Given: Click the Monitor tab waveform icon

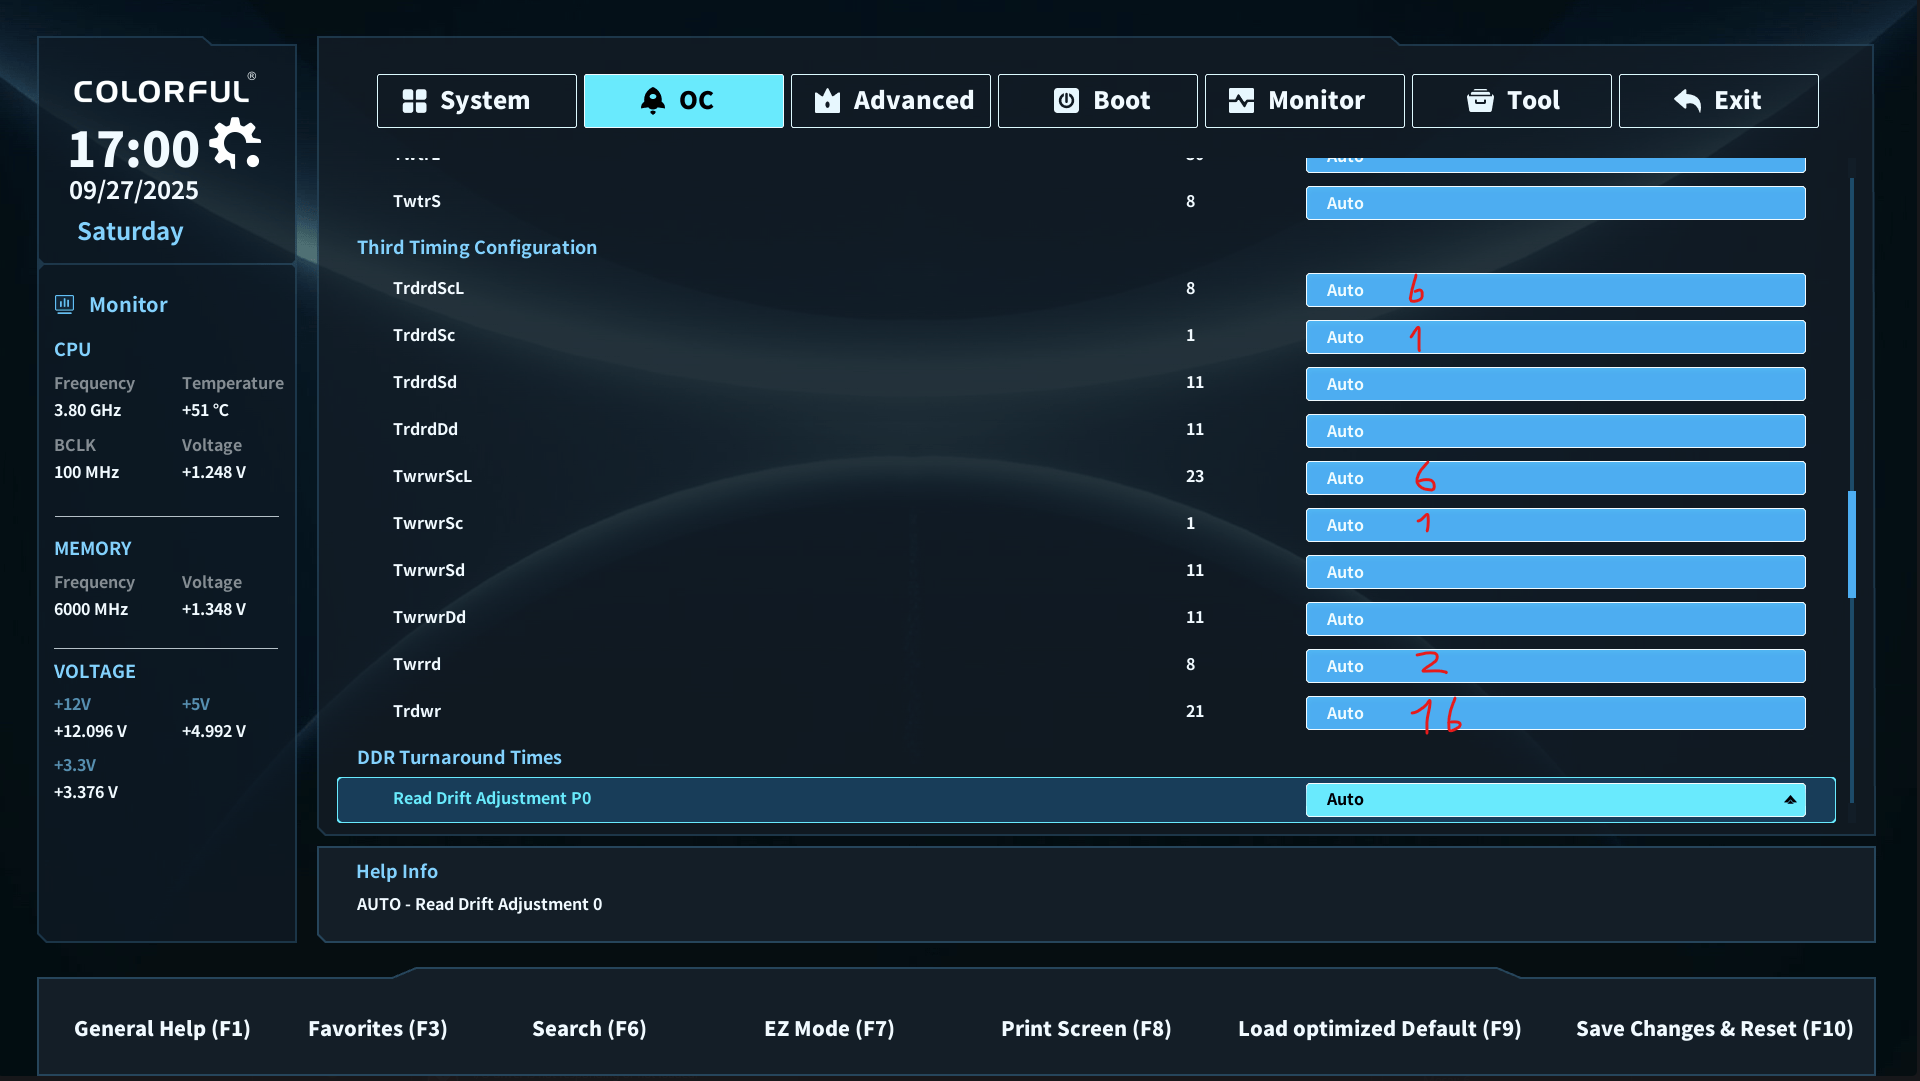Looking at the screenshot, I should pyautogui.click(x=1241, y=101).
